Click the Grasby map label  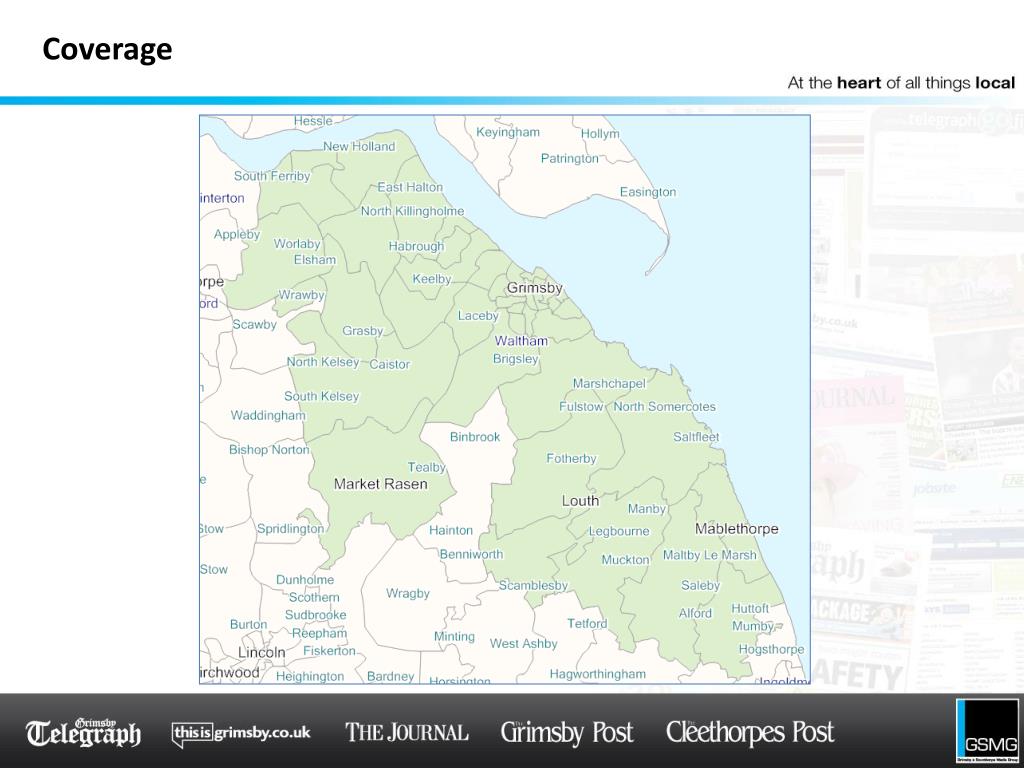click(x=363, y=331)
